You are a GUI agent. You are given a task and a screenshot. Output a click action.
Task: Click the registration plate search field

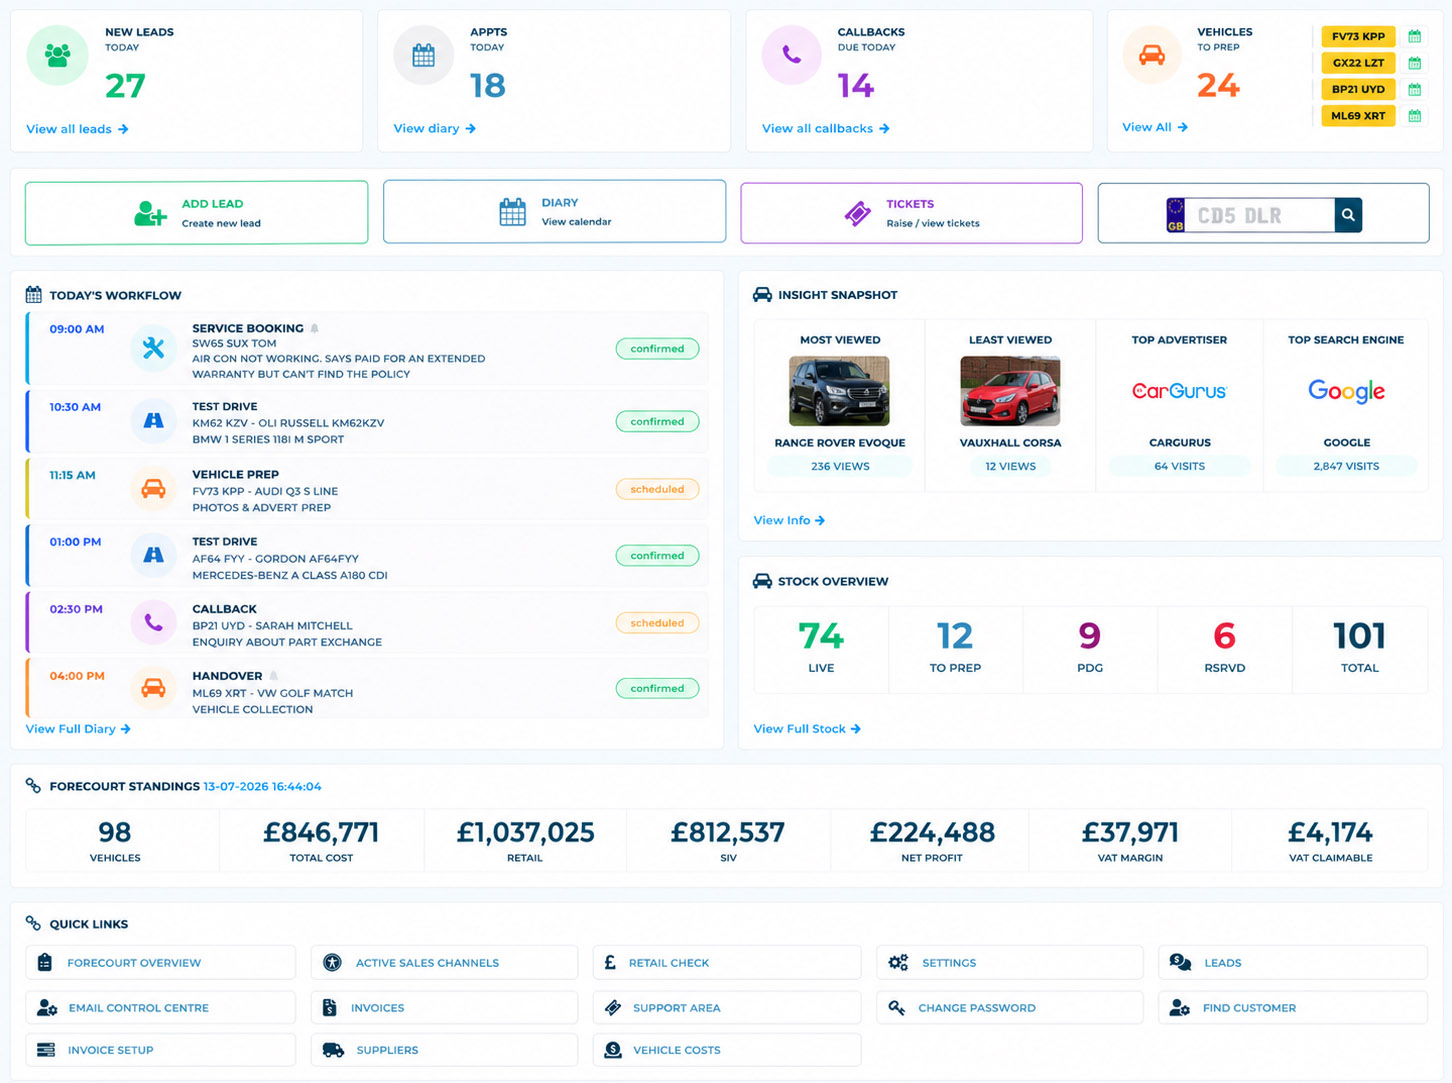[1258, 215]
